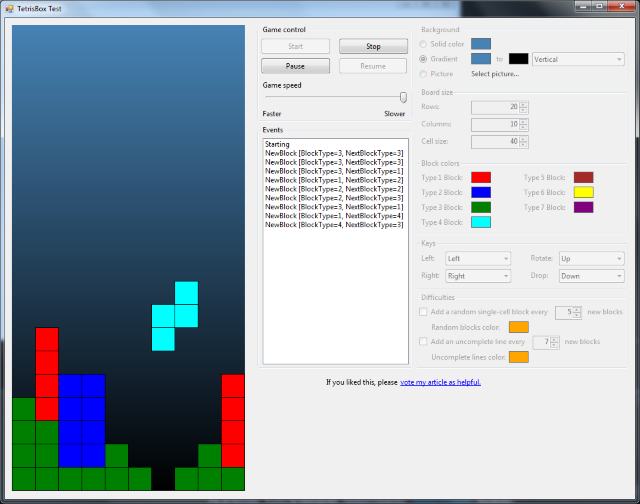Click the green Type 3 Block swatch
The width and height of the screenshot is (640, 504).
(481, 207)
